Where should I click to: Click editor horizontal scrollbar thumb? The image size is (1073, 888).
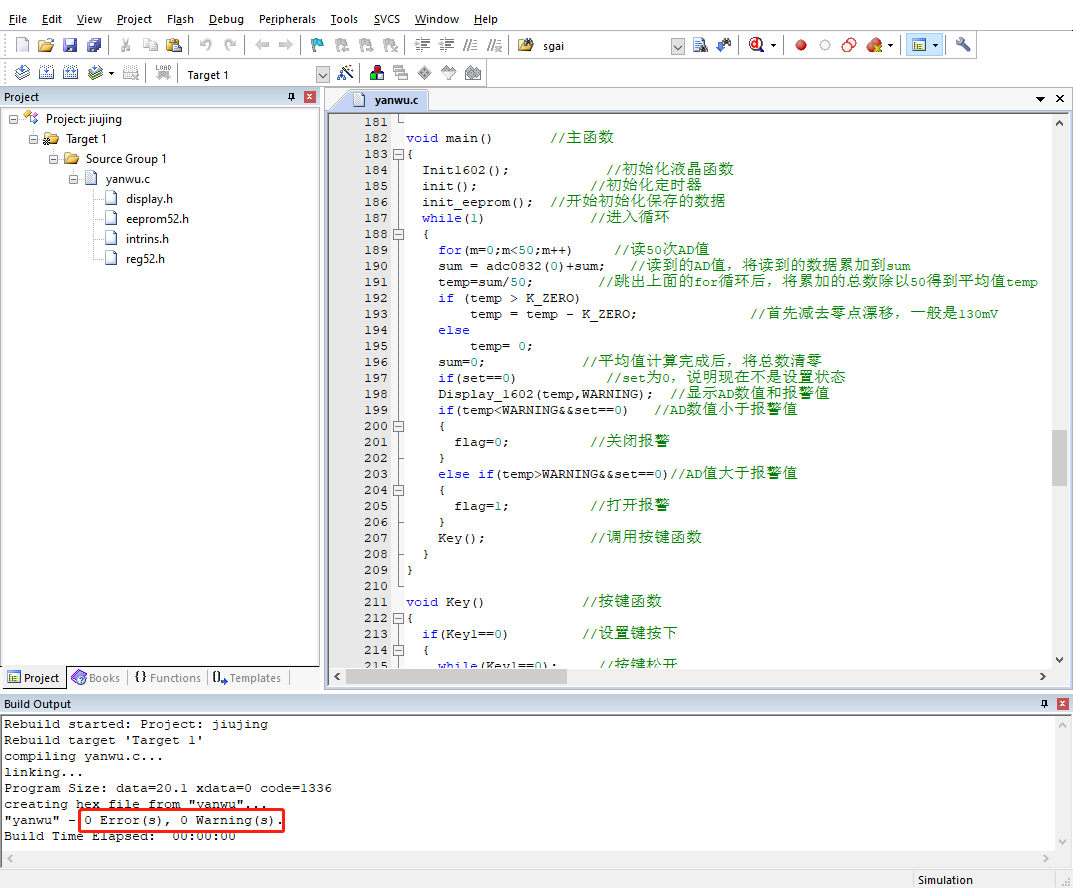pyautogui.click(x=456, y=677)
